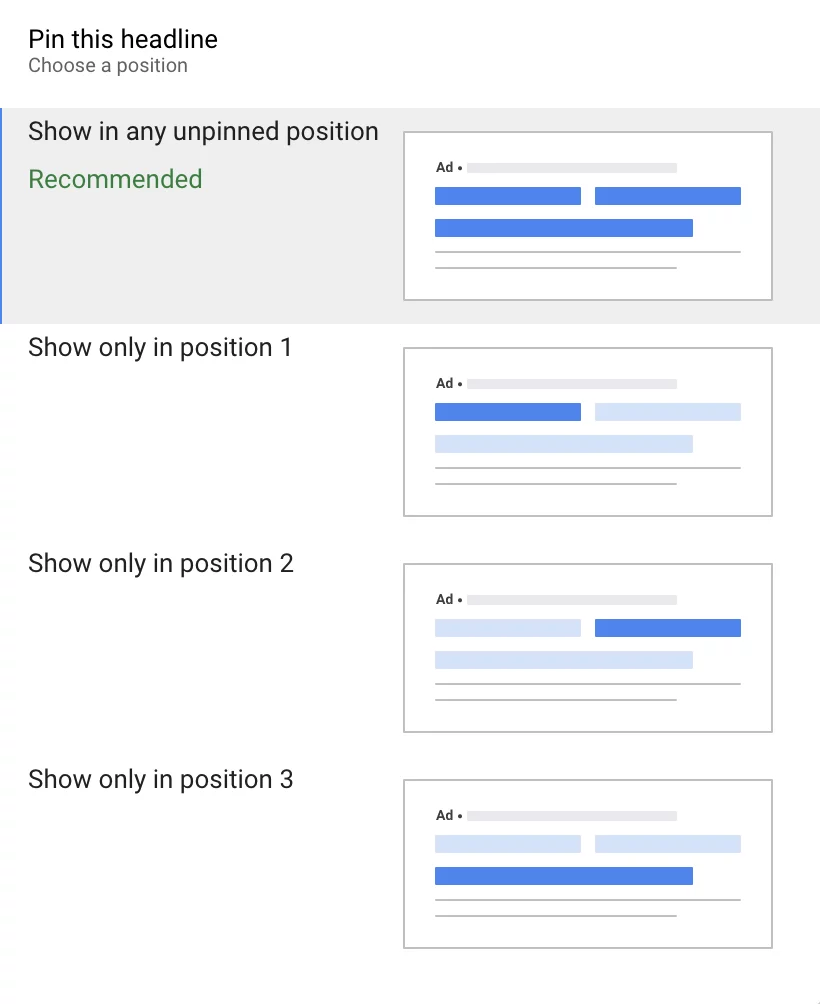This screenshot has height=1004, width=820.
Task: Click highlighted second headline bar in position 2 preview
Action: tap(668, 628)
